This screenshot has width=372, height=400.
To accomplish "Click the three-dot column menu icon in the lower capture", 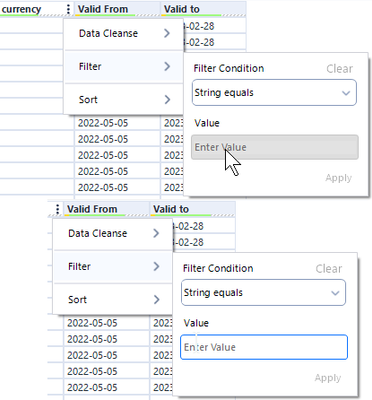I will [58, 209].
